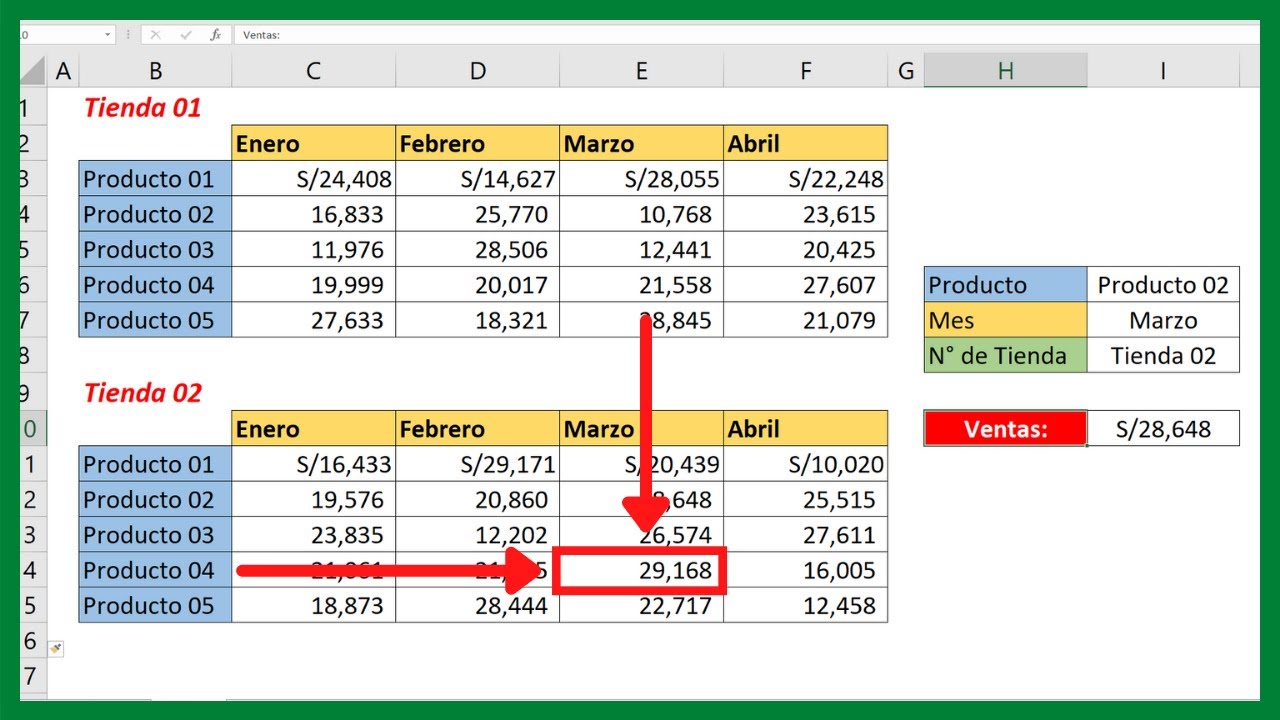Select column D header
This screenshot has width=1280, height=720.
coord(477,71)
